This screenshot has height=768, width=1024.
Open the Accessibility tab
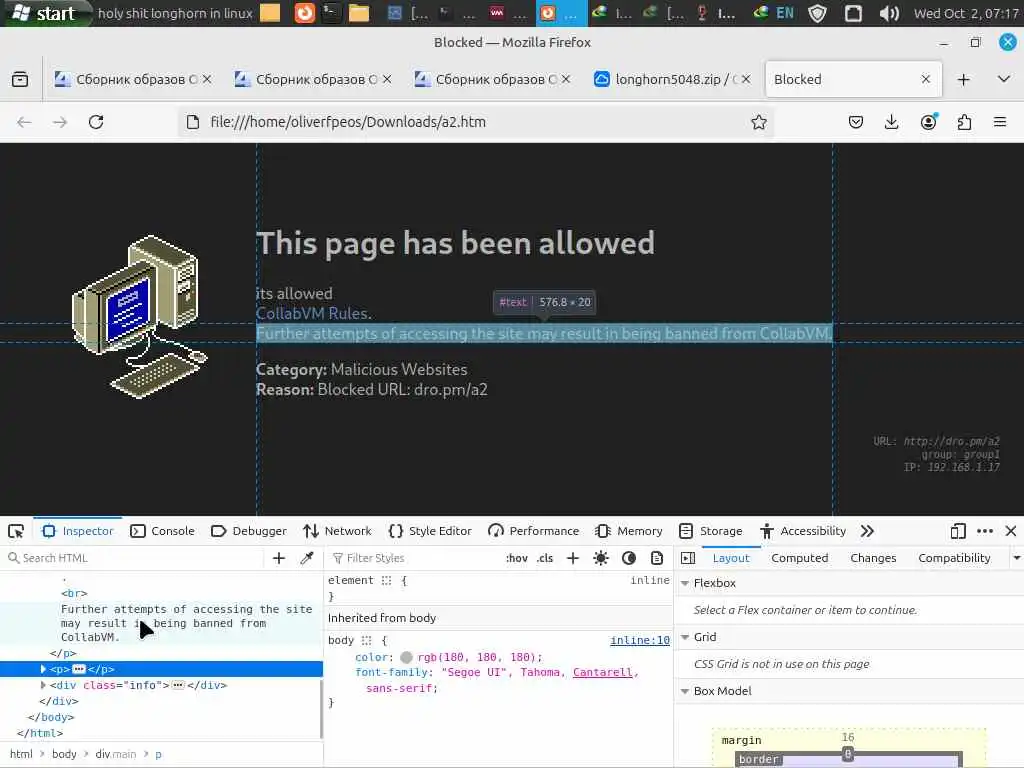point(803,531)
